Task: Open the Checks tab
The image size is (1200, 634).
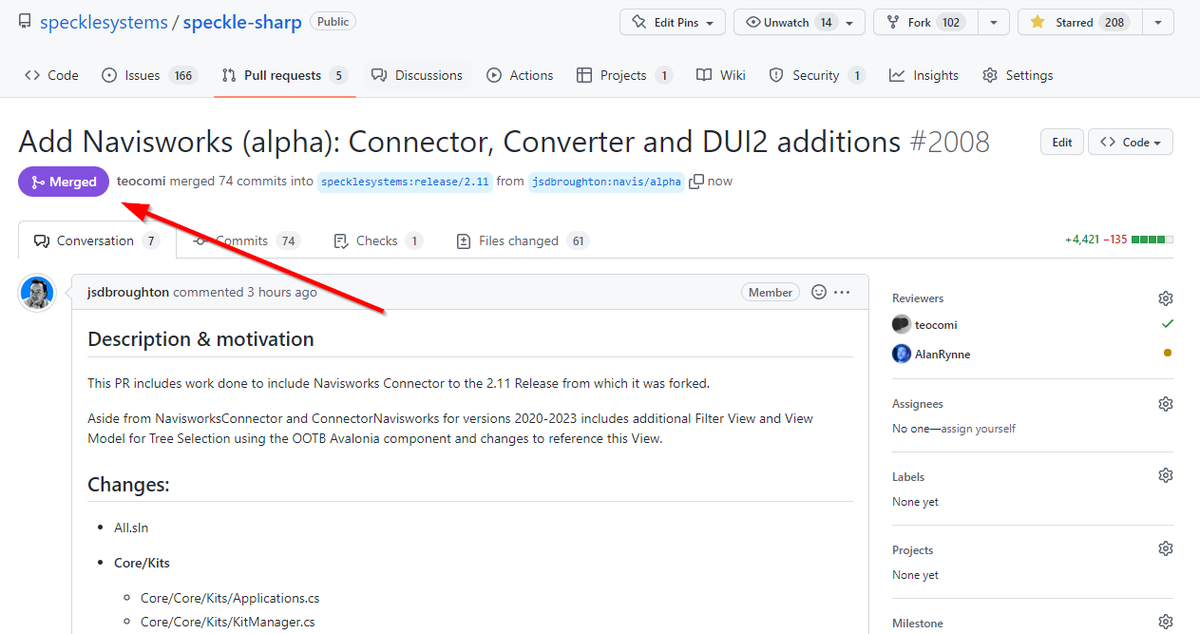Action: pyautogui.click(x=377, y=241)
